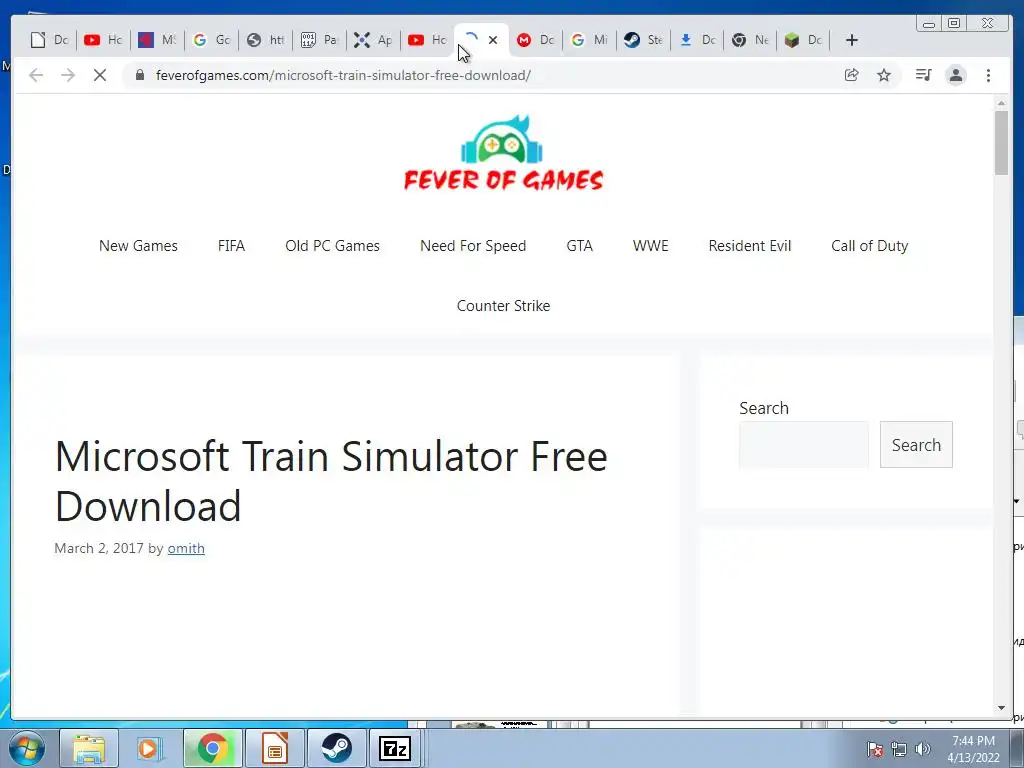
Task: Go back using the back arrow
Action: coord(36,75)
